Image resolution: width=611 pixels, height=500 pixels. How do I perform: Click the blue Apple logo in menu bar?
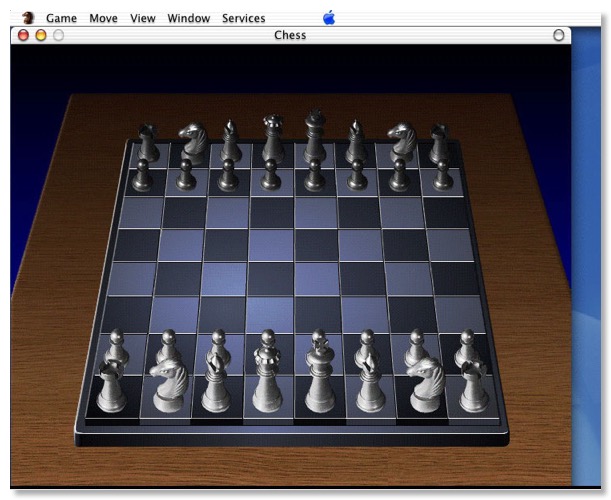[x=329, y=18]
